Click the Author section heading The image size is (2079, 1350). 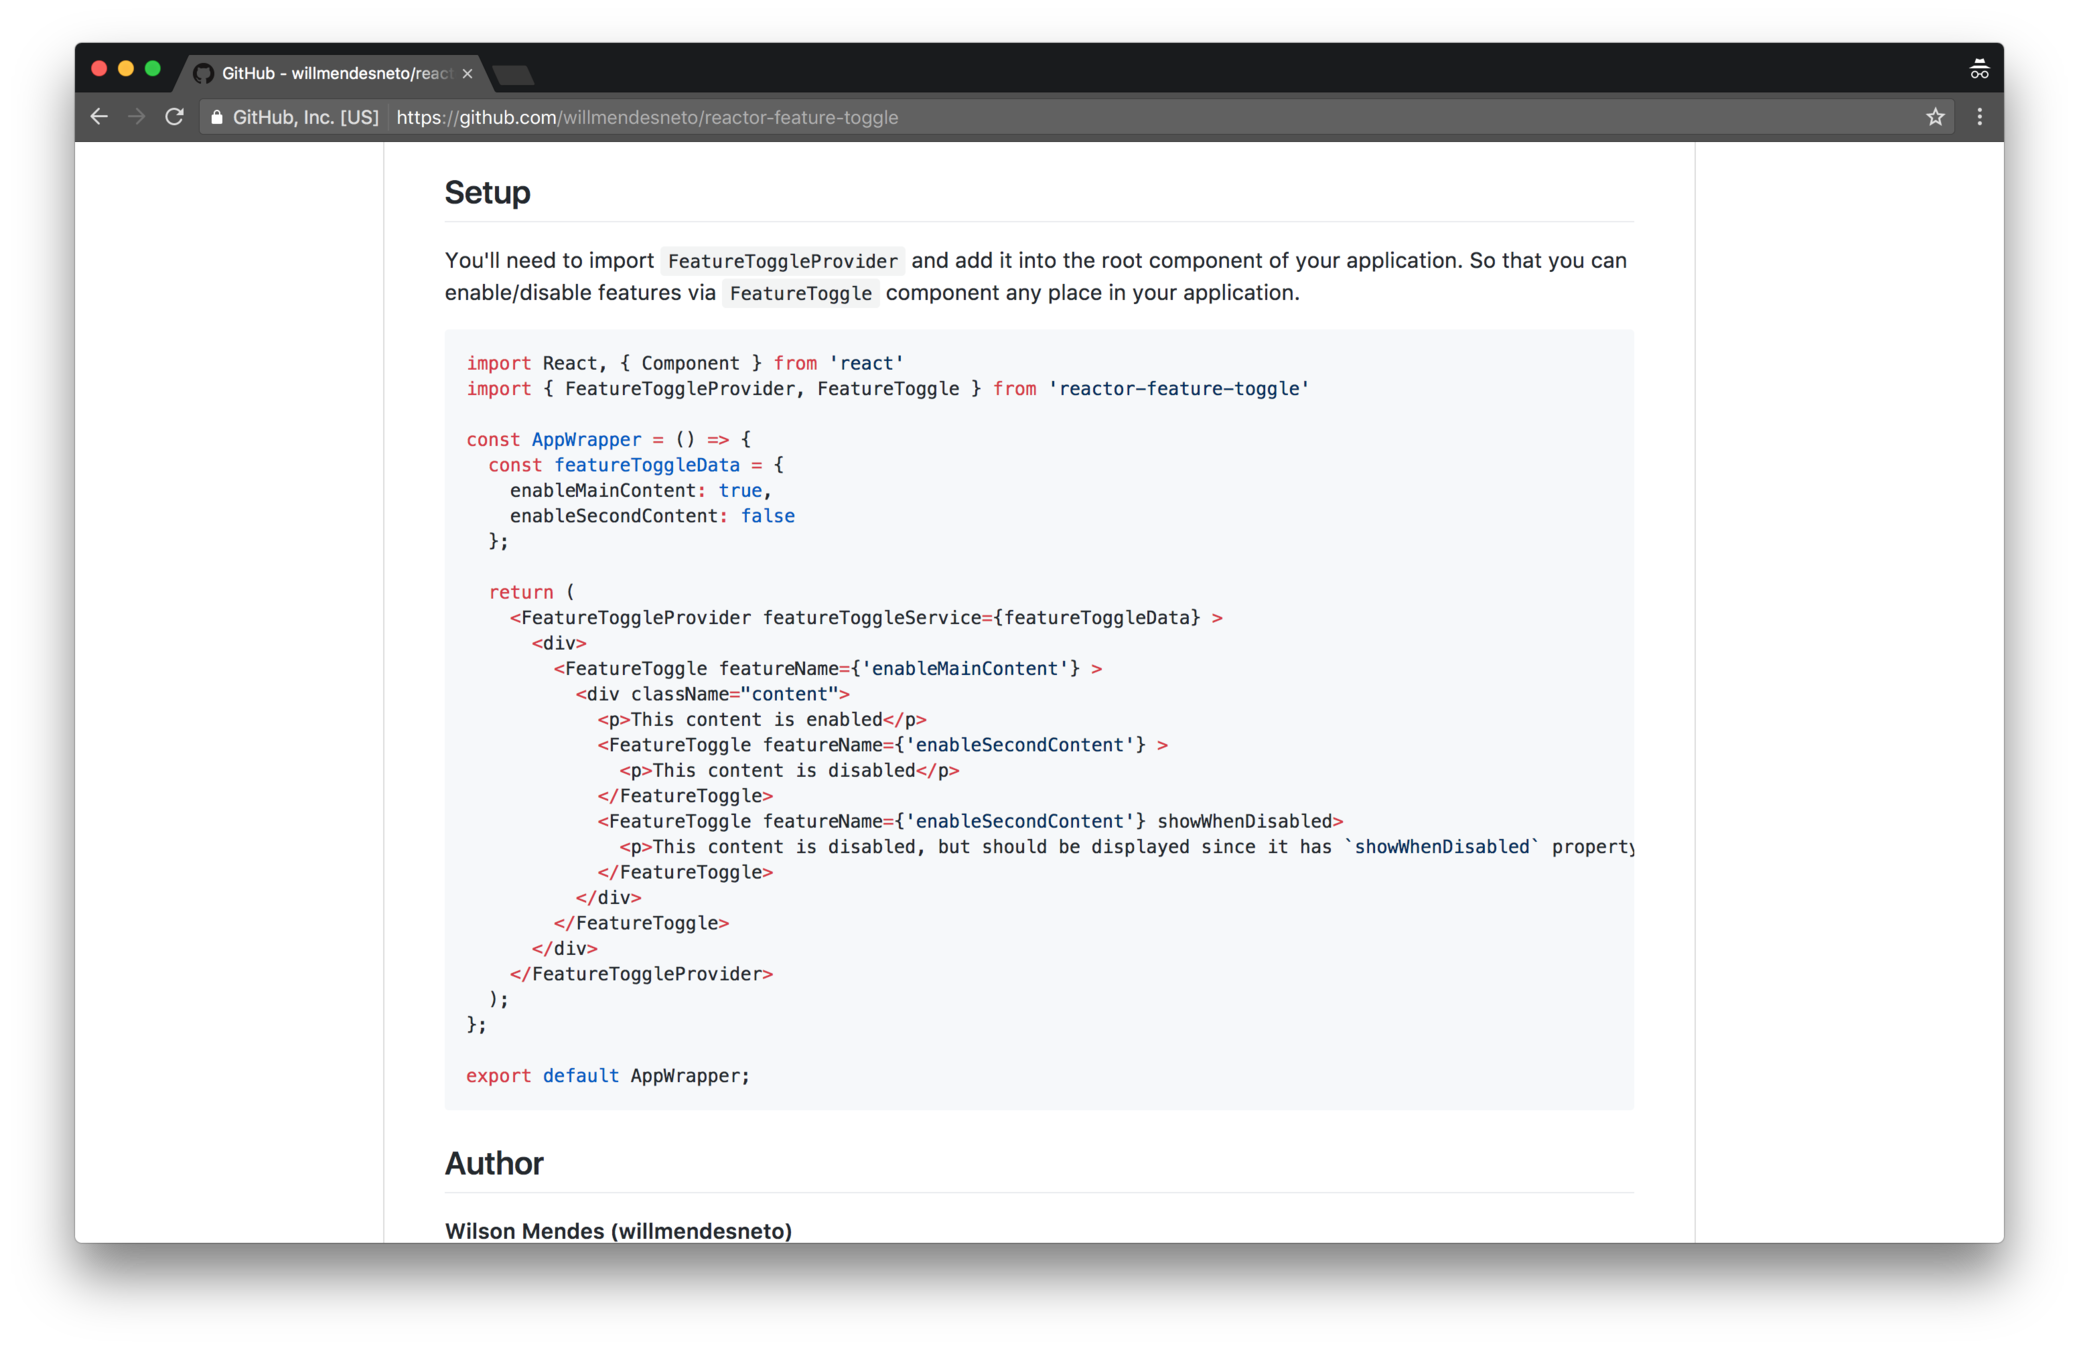(x=494, y=1163)
